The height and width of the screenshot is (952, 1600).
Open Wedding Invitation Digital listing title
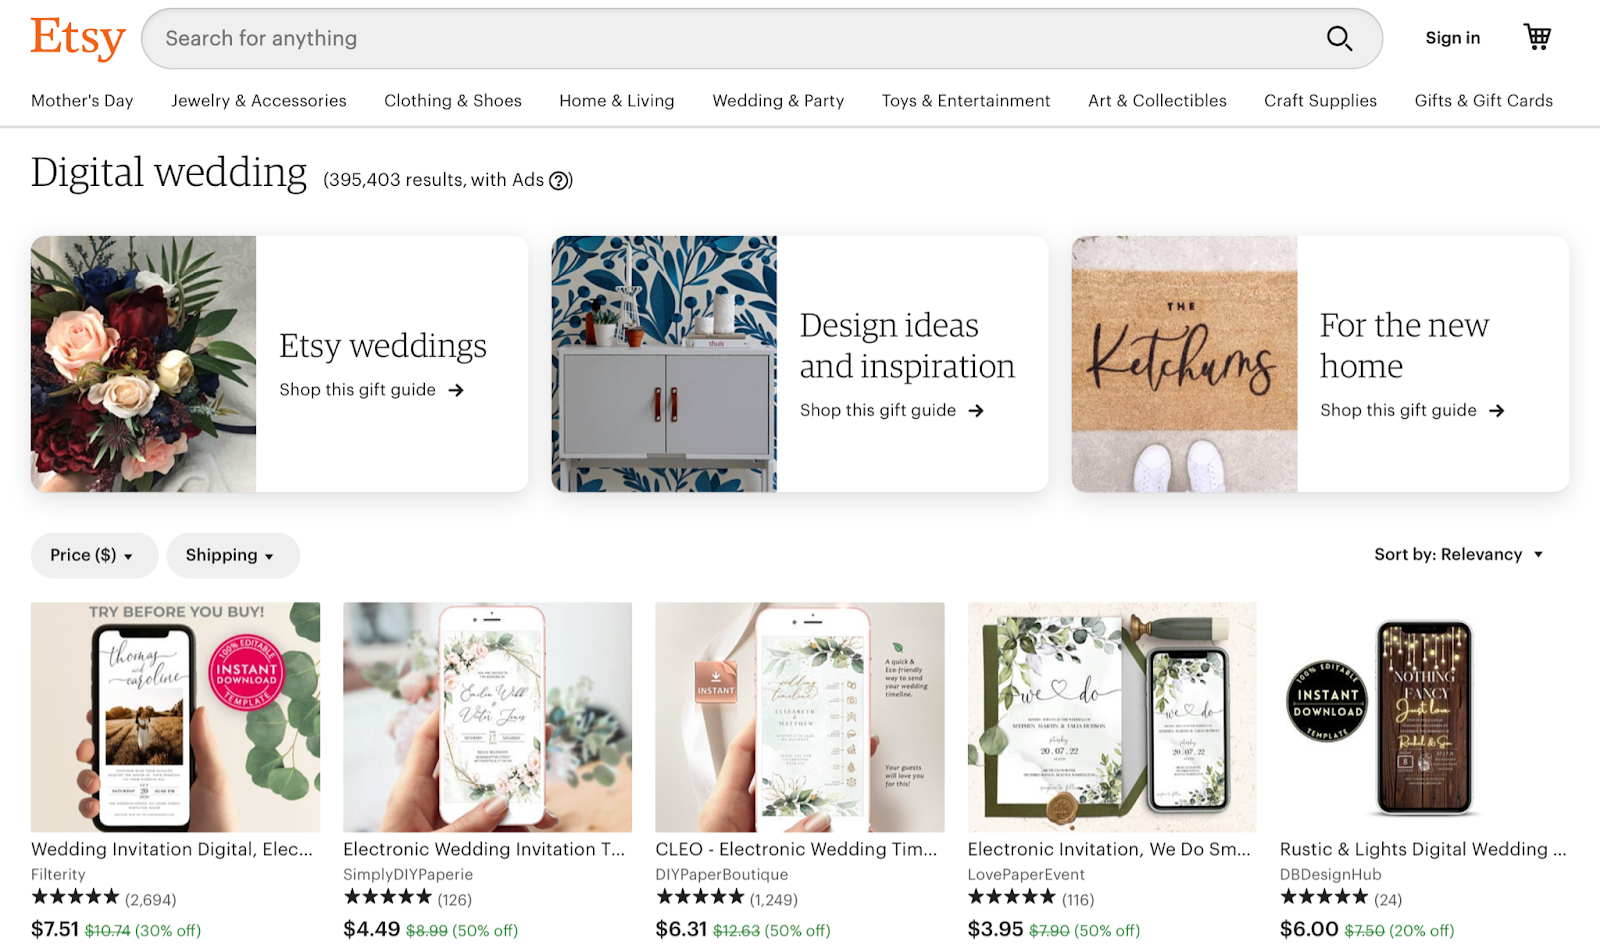coord(172,849)
